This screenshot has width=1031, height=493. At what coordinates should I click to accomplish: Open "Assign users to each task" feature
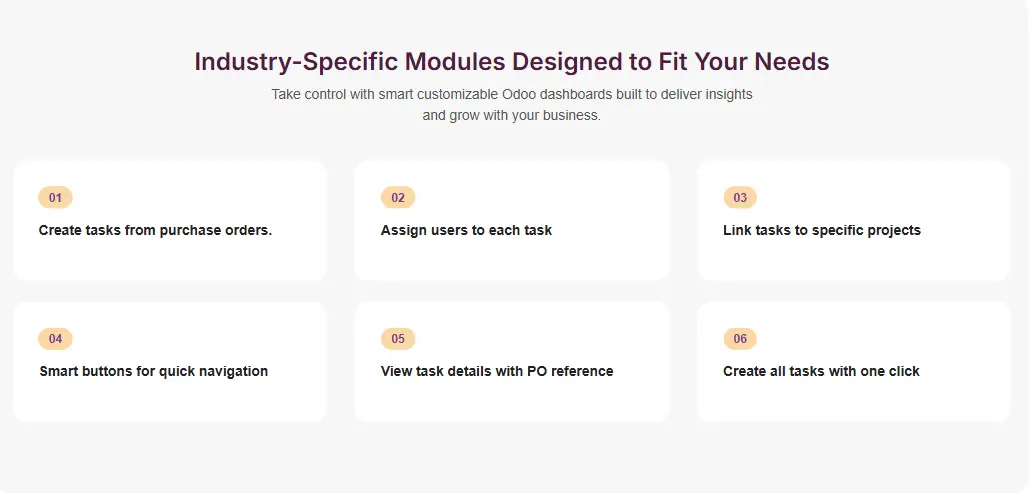[x=466, y=230]
